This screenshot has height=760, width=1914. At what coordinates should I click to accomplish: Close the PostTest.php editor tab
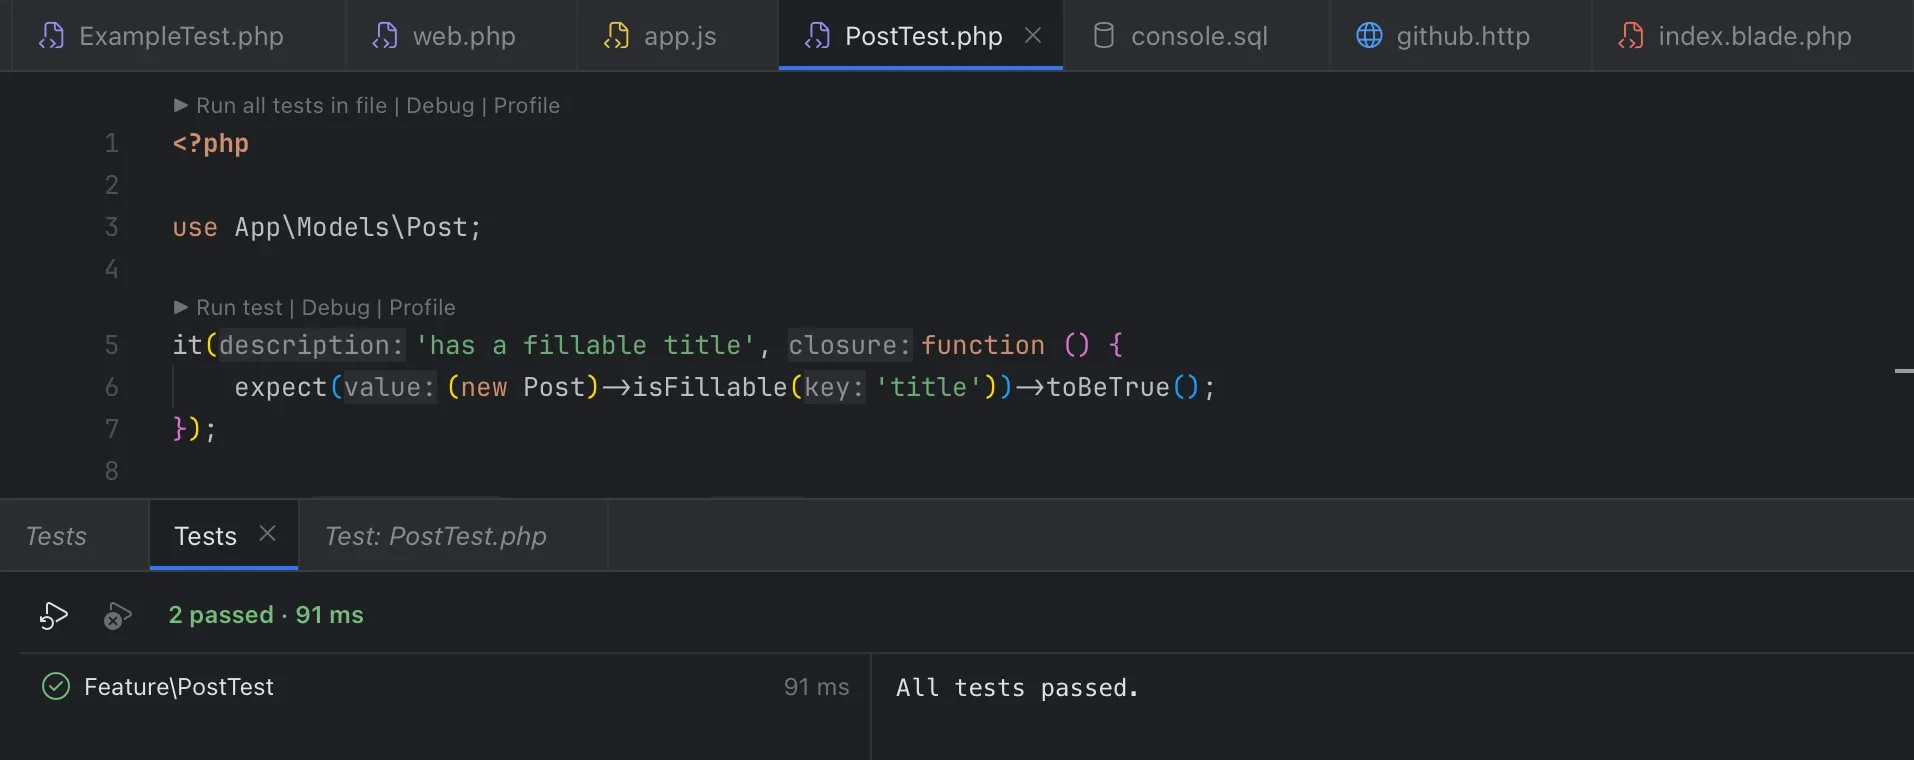1033,35
